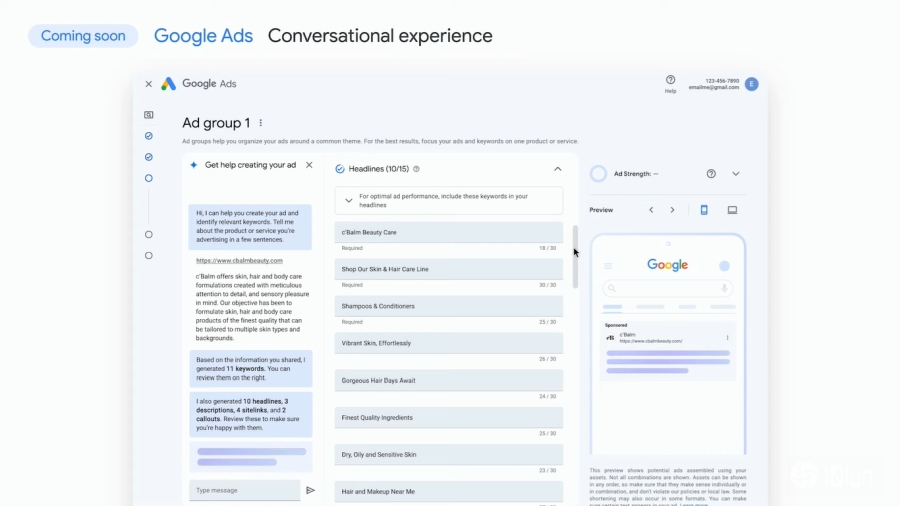Edit the c'Balm Beauty Care headline
The image size is (900, 506).
pos(449,232)
